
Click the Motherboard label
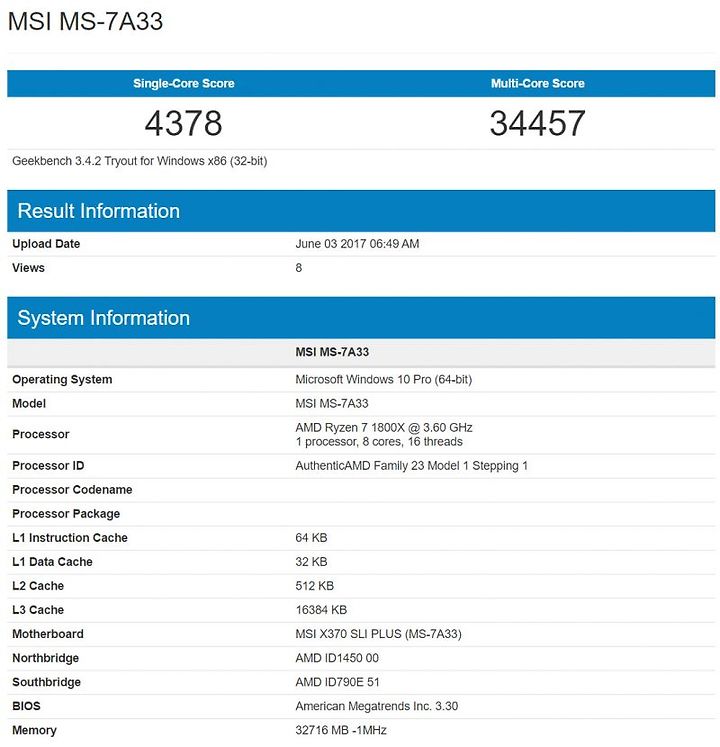point(48,634)
